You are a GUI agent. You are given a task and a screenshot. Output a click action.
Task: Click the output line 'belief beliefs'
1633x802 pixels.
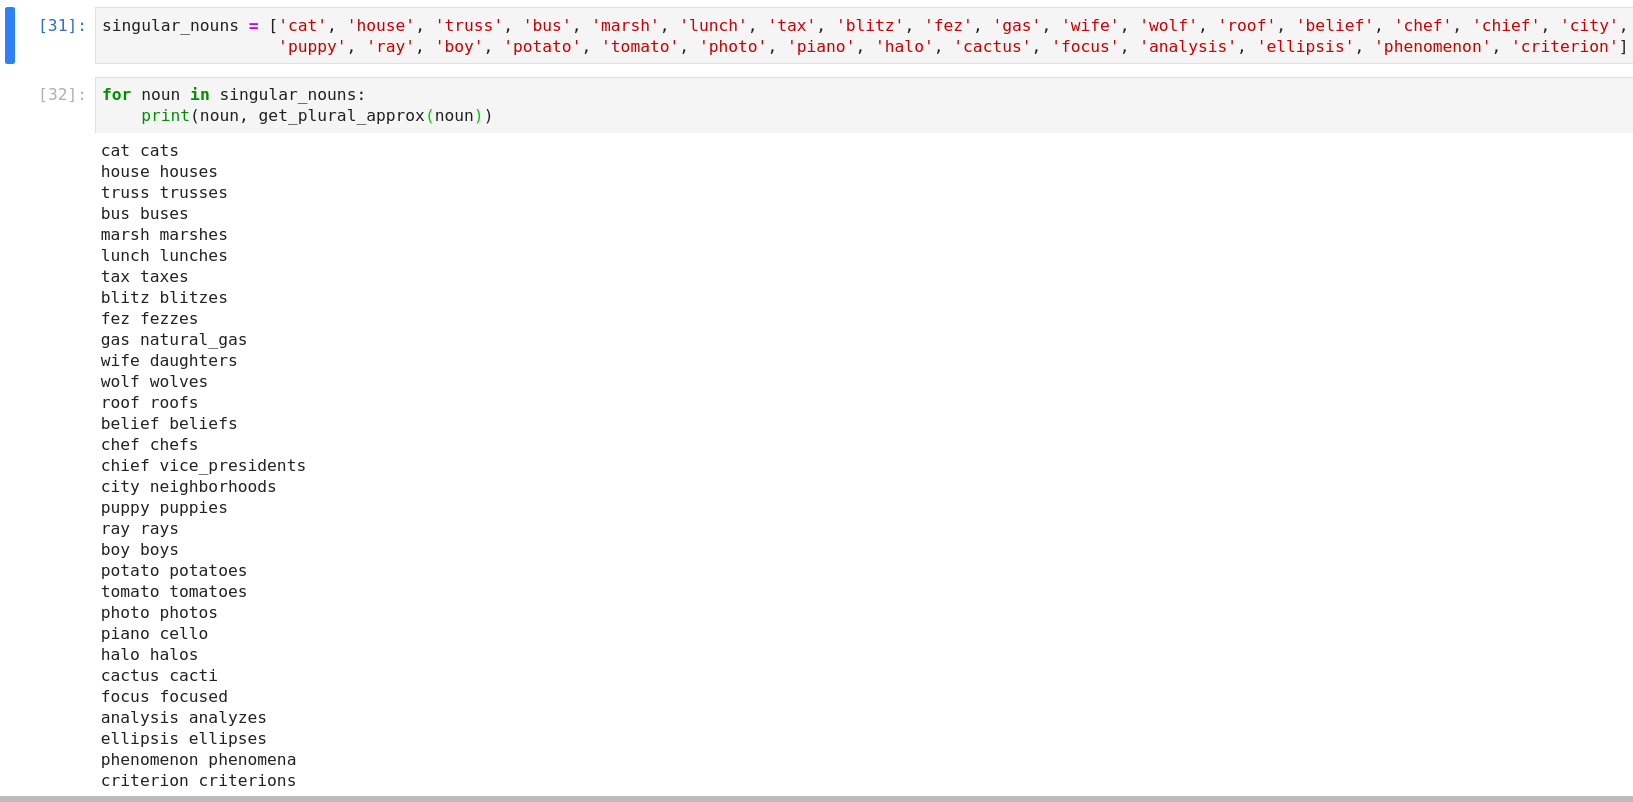coord(169,424)
